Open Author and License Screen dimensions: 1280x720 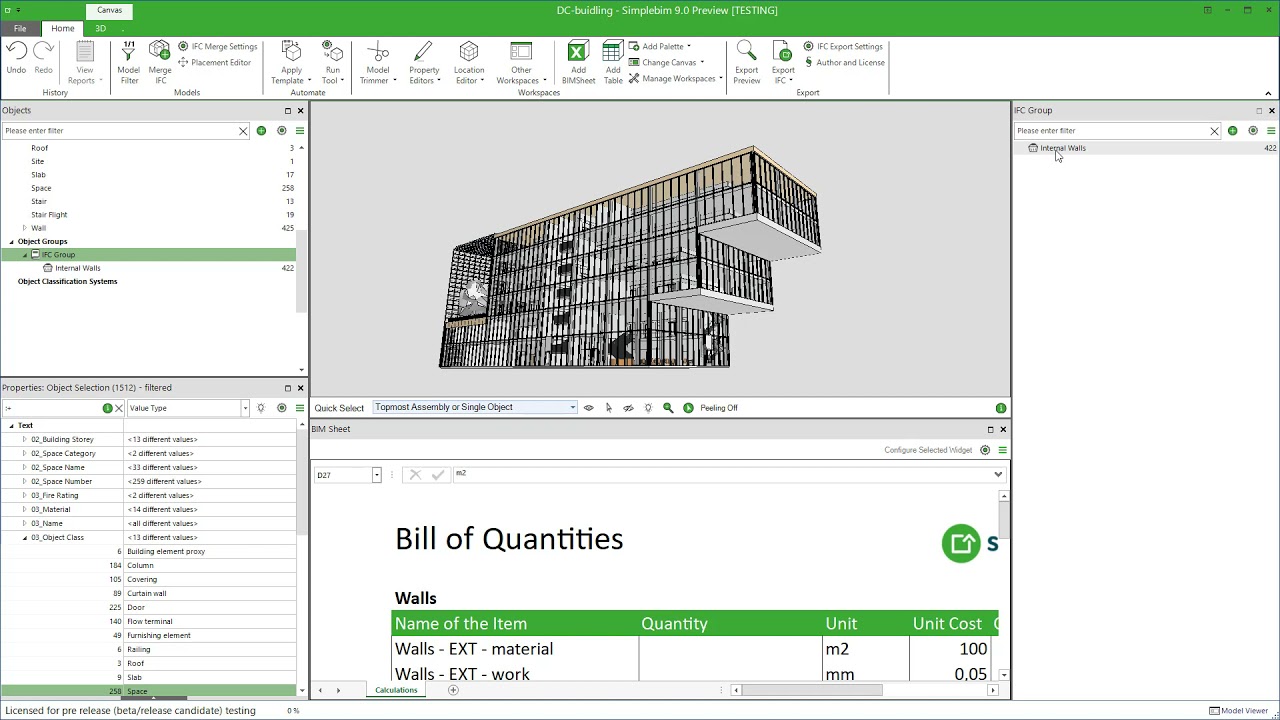coord(844,62)
